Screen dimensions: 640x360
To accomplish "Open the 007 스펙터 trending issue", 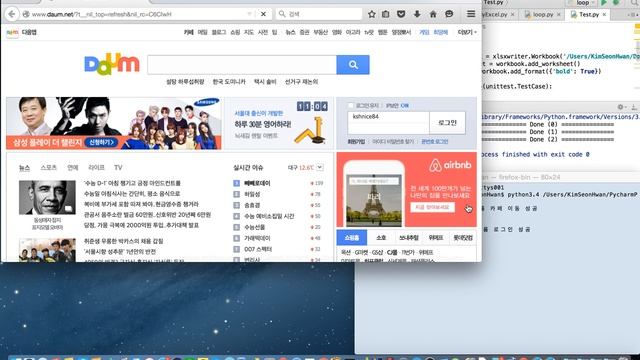I will pyautogui.click(x=258, y=249).
